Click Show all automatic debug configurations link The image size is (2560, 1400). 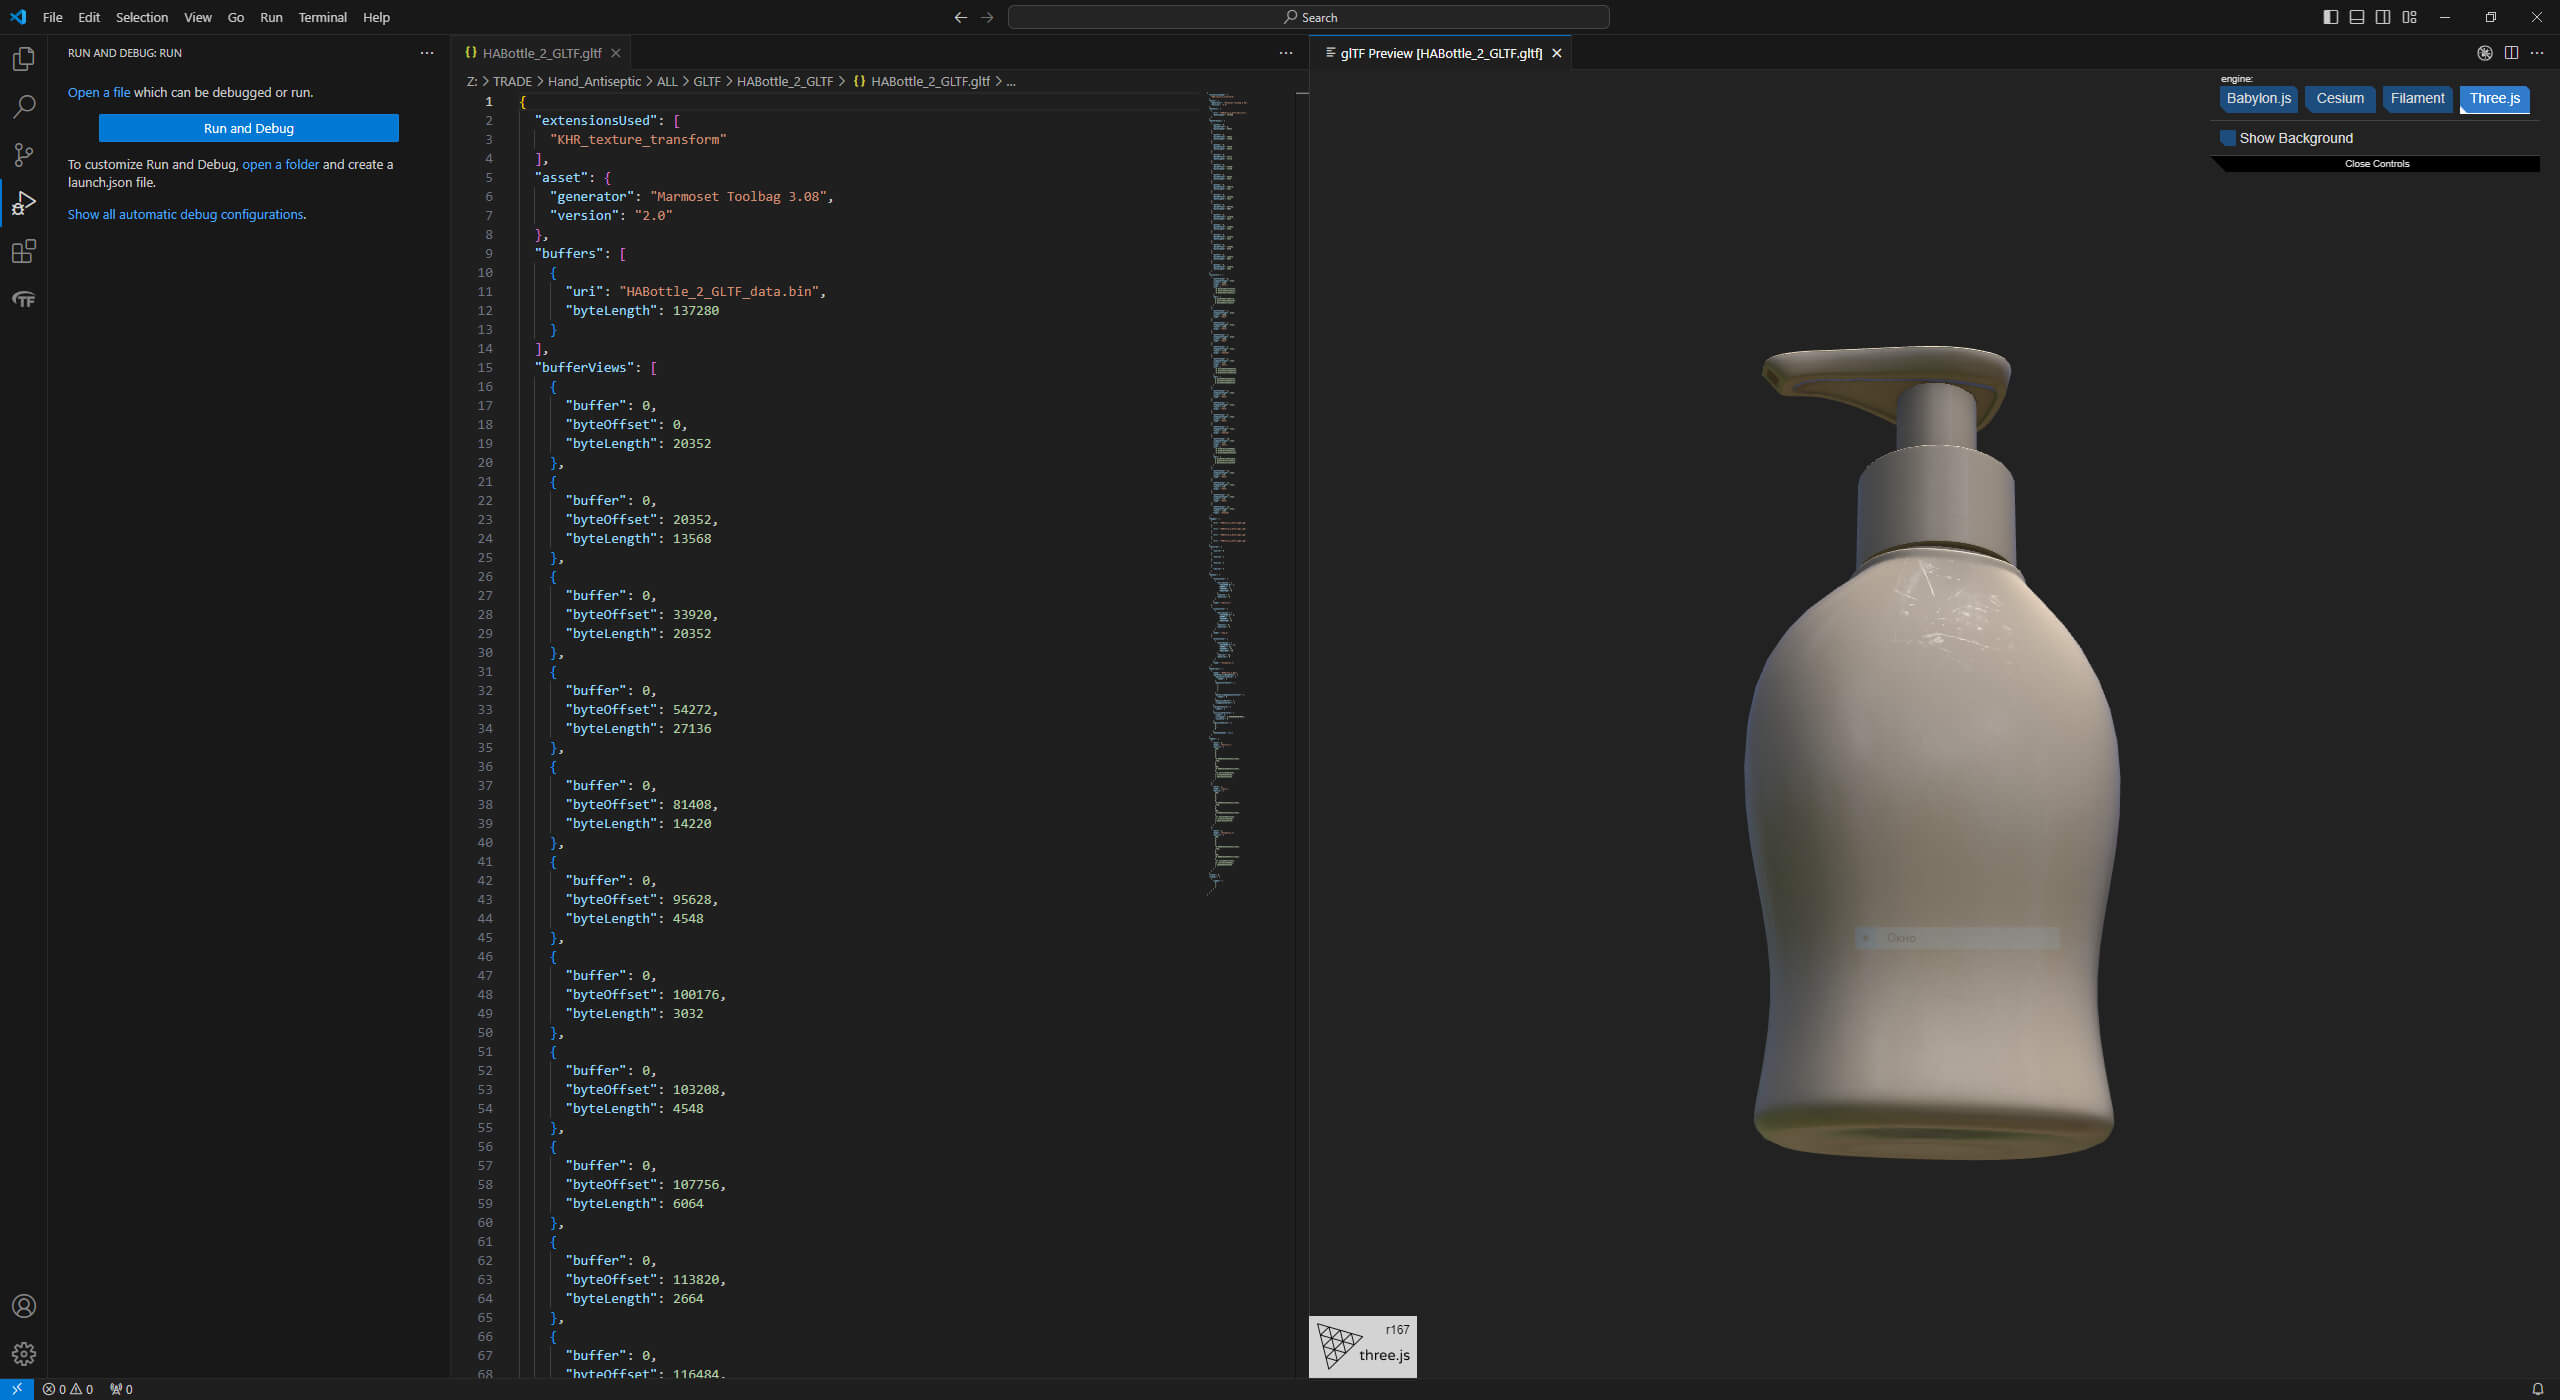(186, 214)
